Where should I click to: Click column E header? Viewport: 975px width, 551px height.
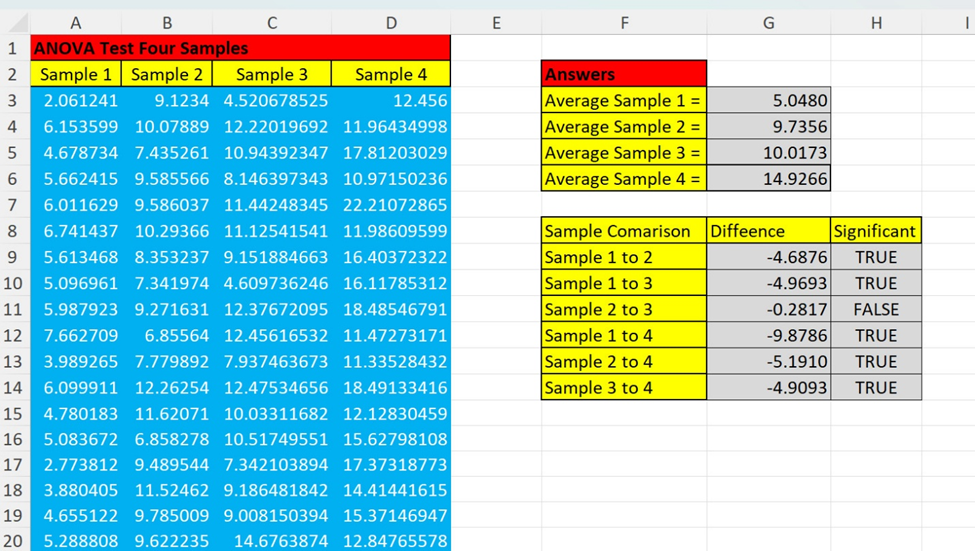[x=496, y=22]
